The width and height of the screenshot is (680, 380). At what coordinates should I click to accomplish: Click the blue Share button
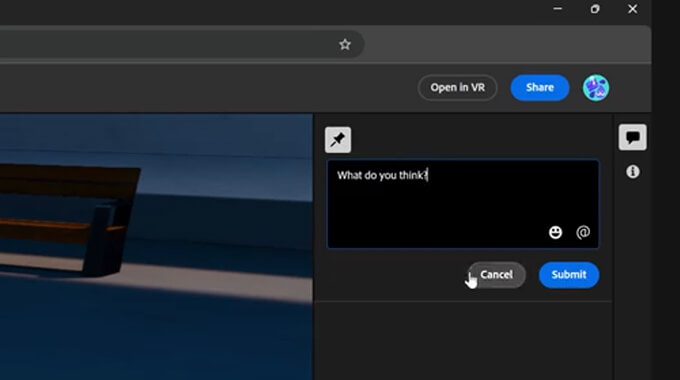click(539, 88)
